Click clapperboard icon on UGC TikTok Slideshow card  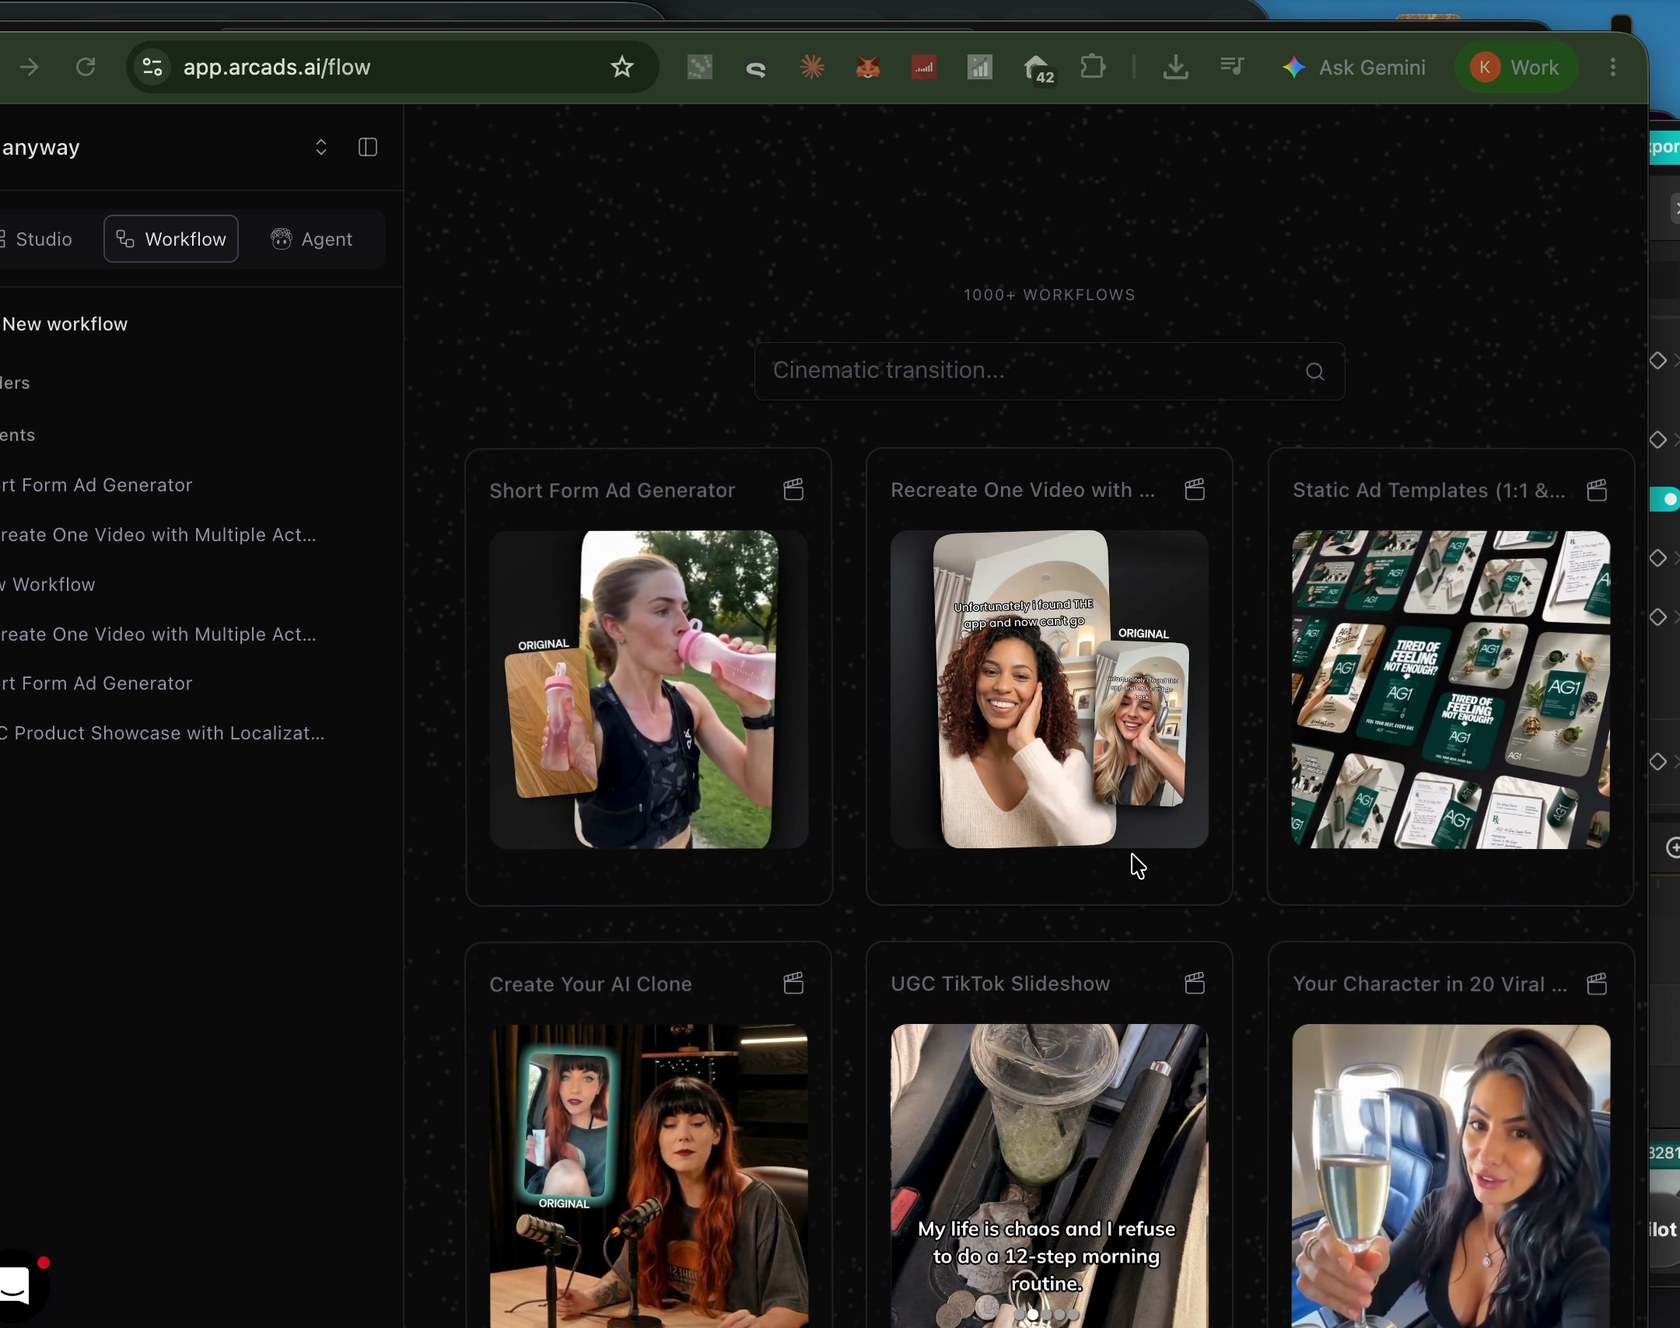(x=1194, y=983)
